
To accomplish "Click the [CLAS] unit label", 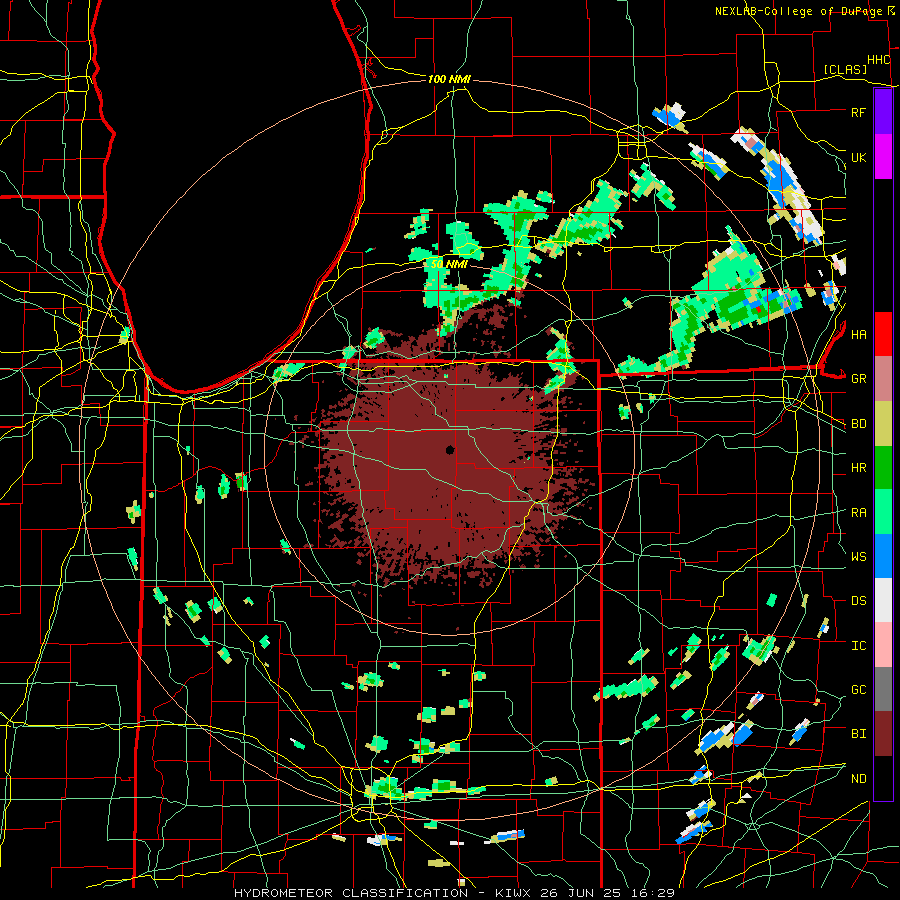I will pos(845,69).
